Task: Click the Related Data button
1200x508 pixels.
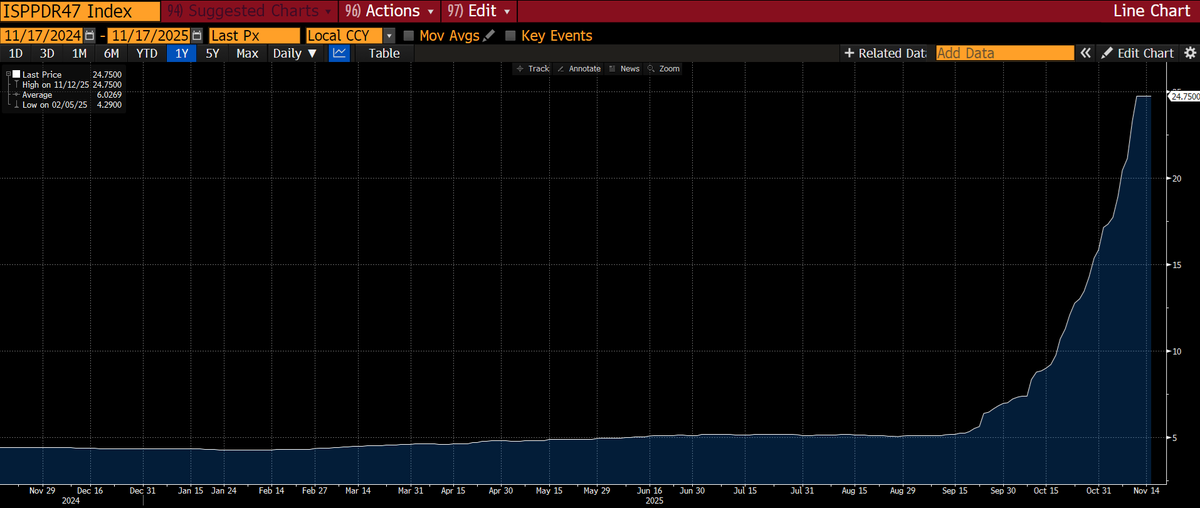Action: pyautogui.click(x=886, y=53)
